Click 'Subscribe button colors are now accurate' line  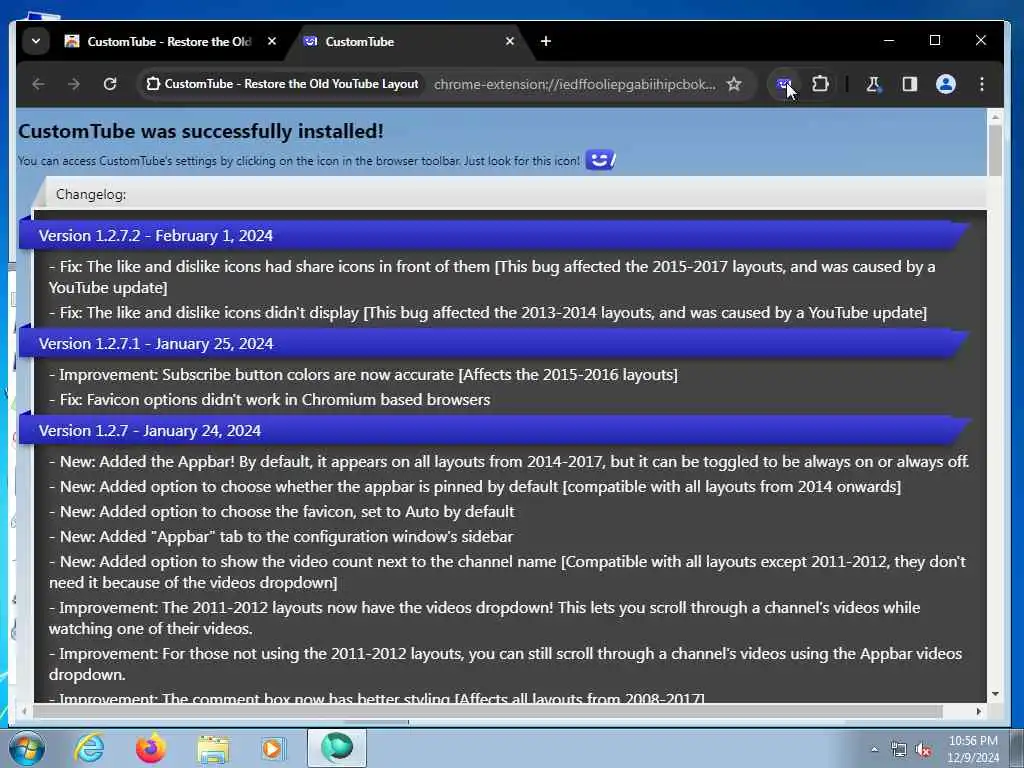363,375
